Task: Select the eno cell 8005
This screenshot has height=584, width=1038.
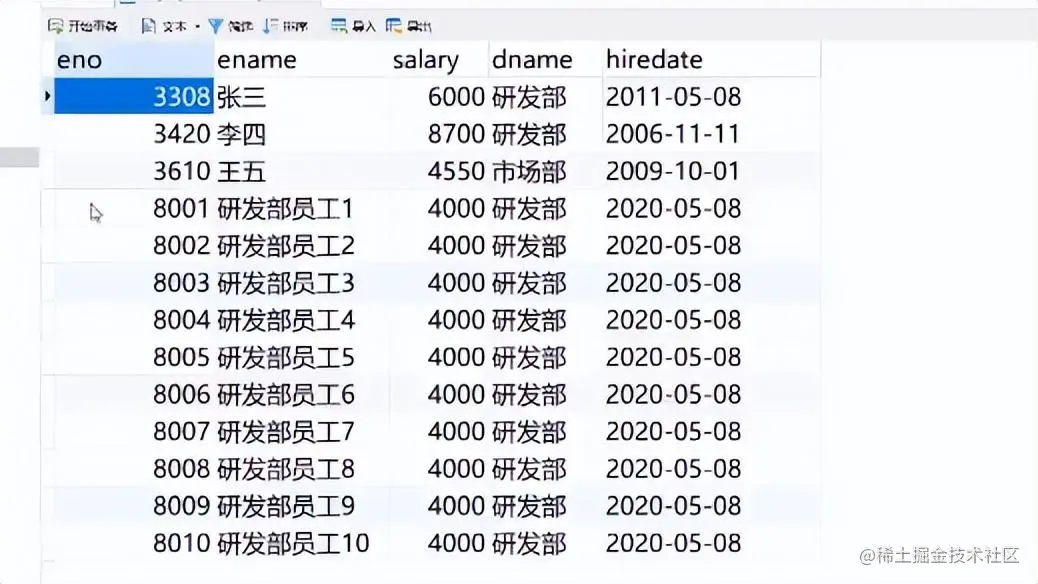Action: click(134, 357)
